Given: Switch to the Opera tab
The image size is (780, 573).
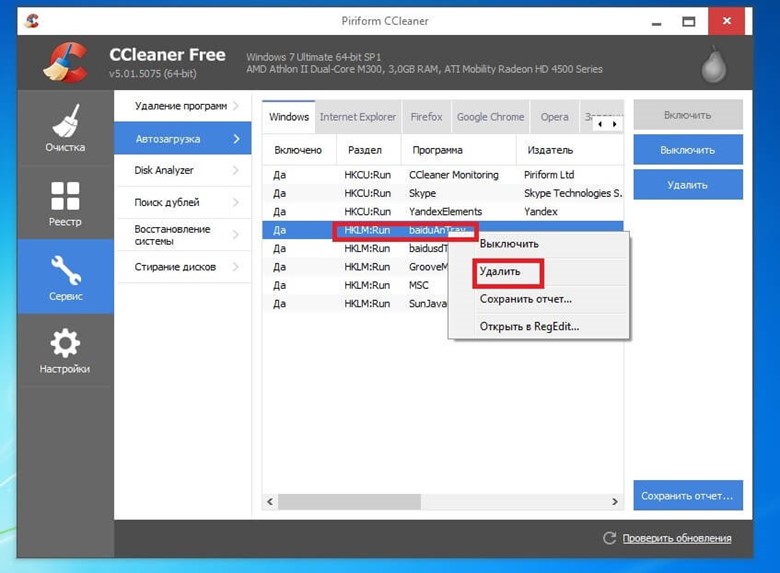Looking at the screenshot, I should click(x=555, y=117).
